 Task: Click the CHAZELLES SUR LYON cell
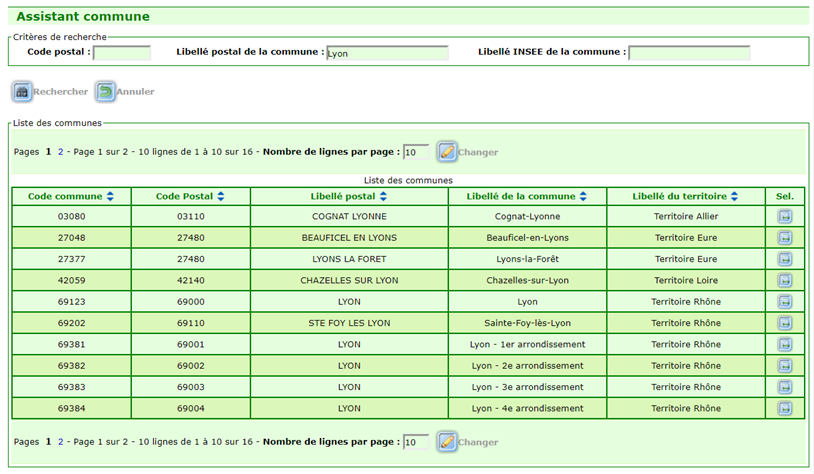tap(349, 280)
